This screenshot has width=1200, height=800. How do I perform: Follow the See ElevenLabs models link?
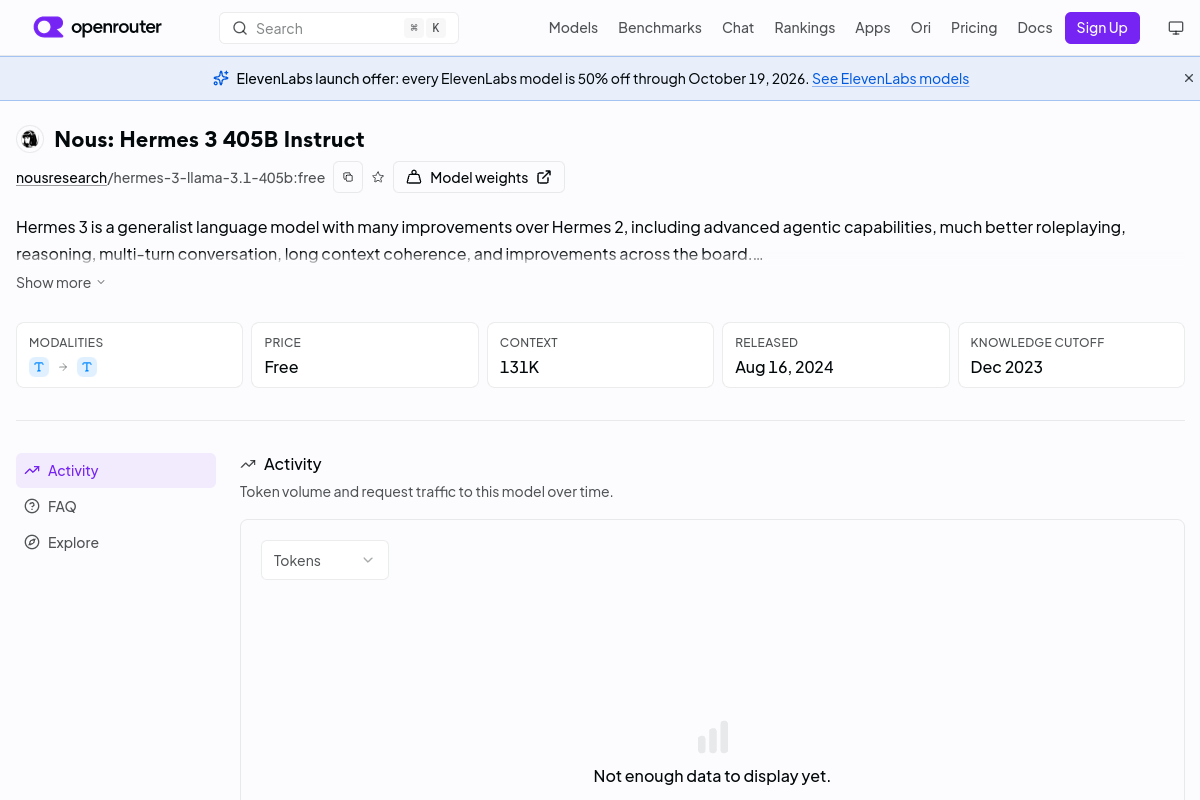pyautogui.click(x=890, y=79)
